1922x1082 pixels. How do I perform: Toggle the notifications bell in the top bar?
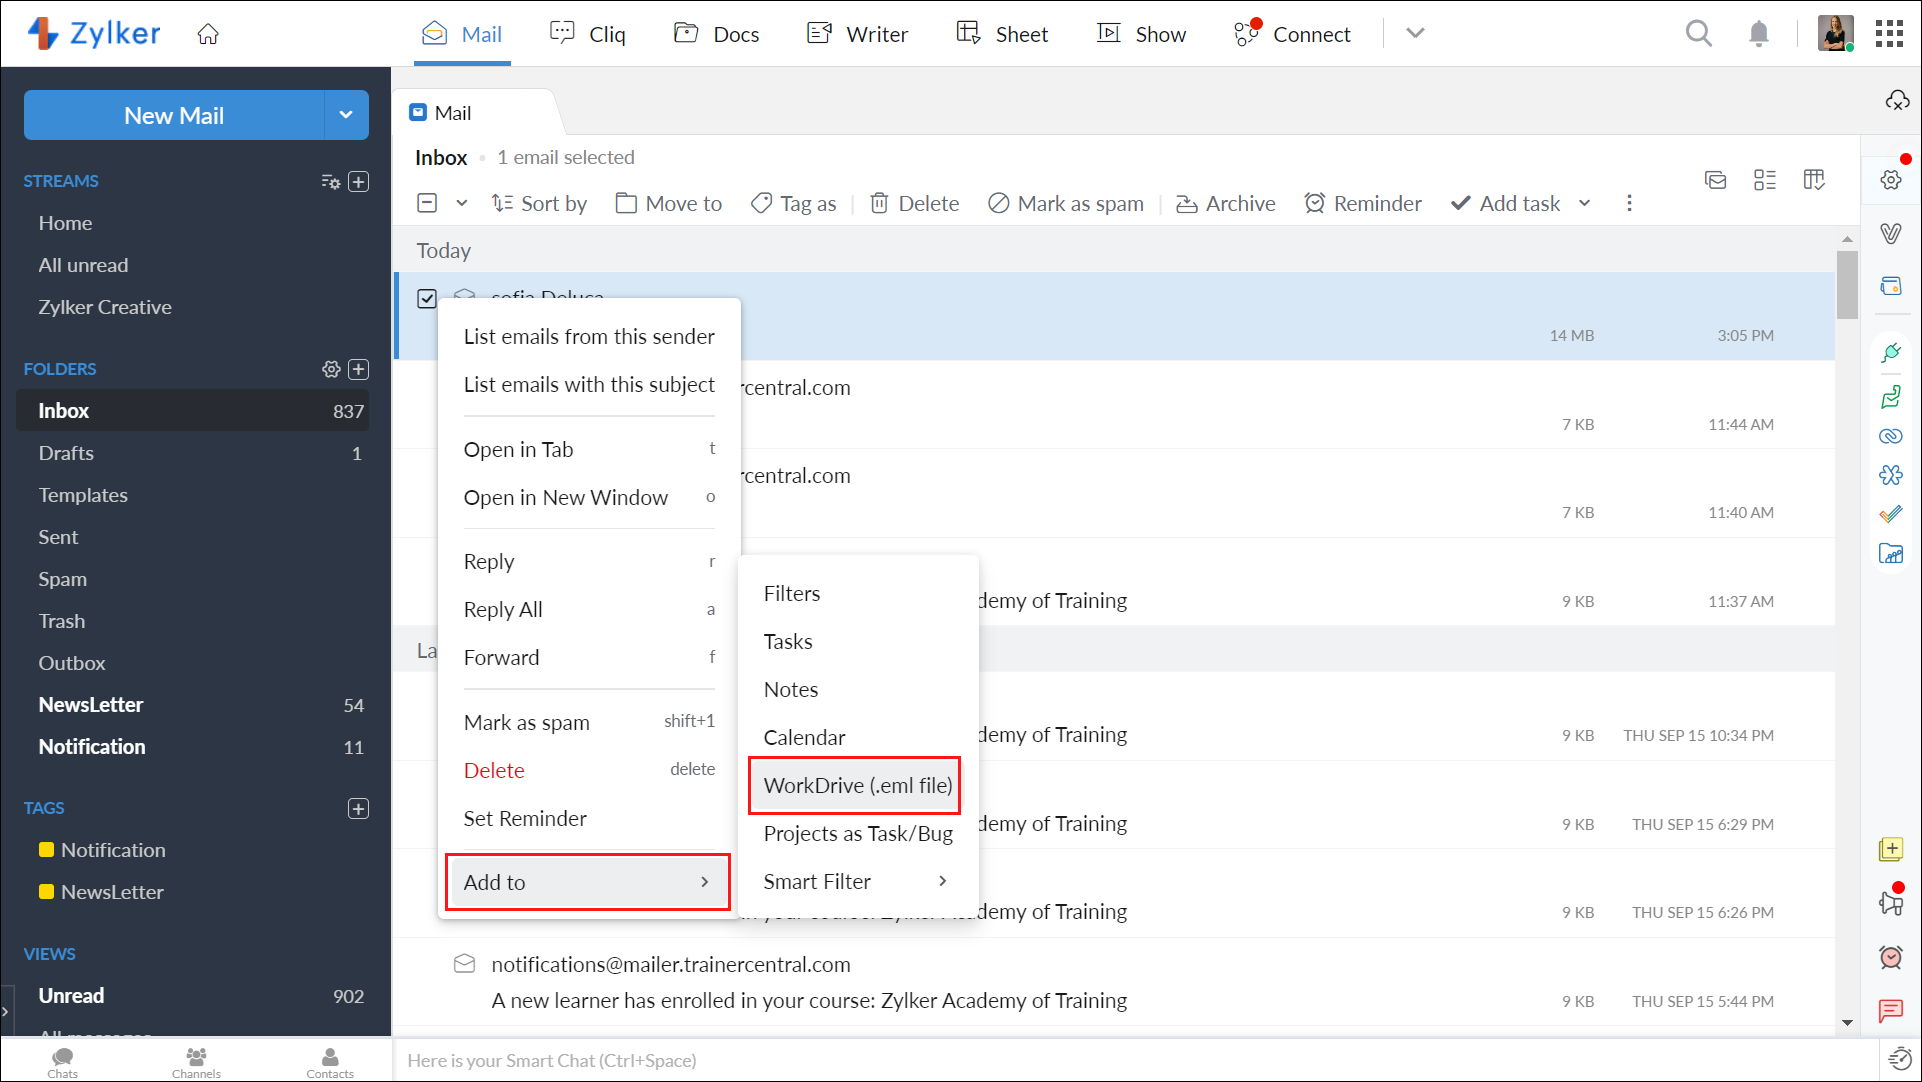(x=1760, y=33)
